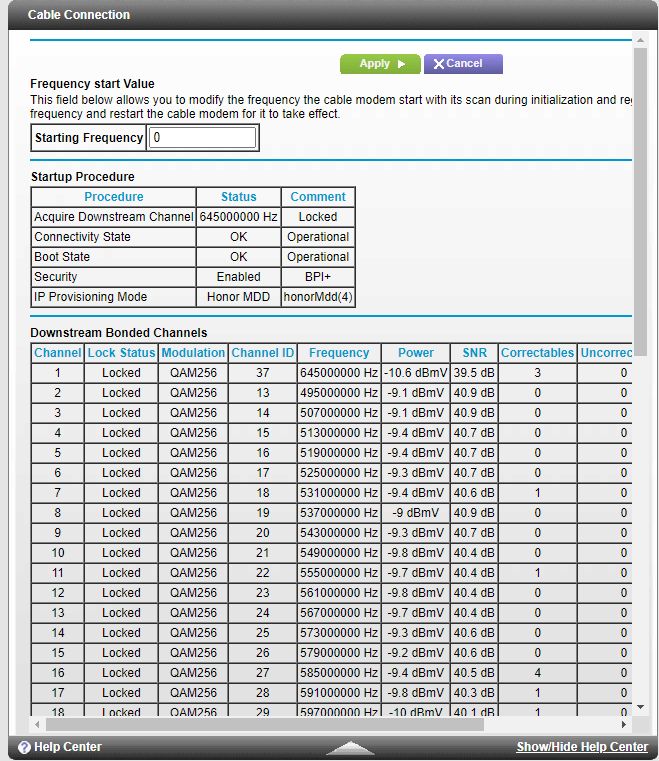Click the Power column header
Viewport: 659px width, 761px height.
(x=416, y=353)
